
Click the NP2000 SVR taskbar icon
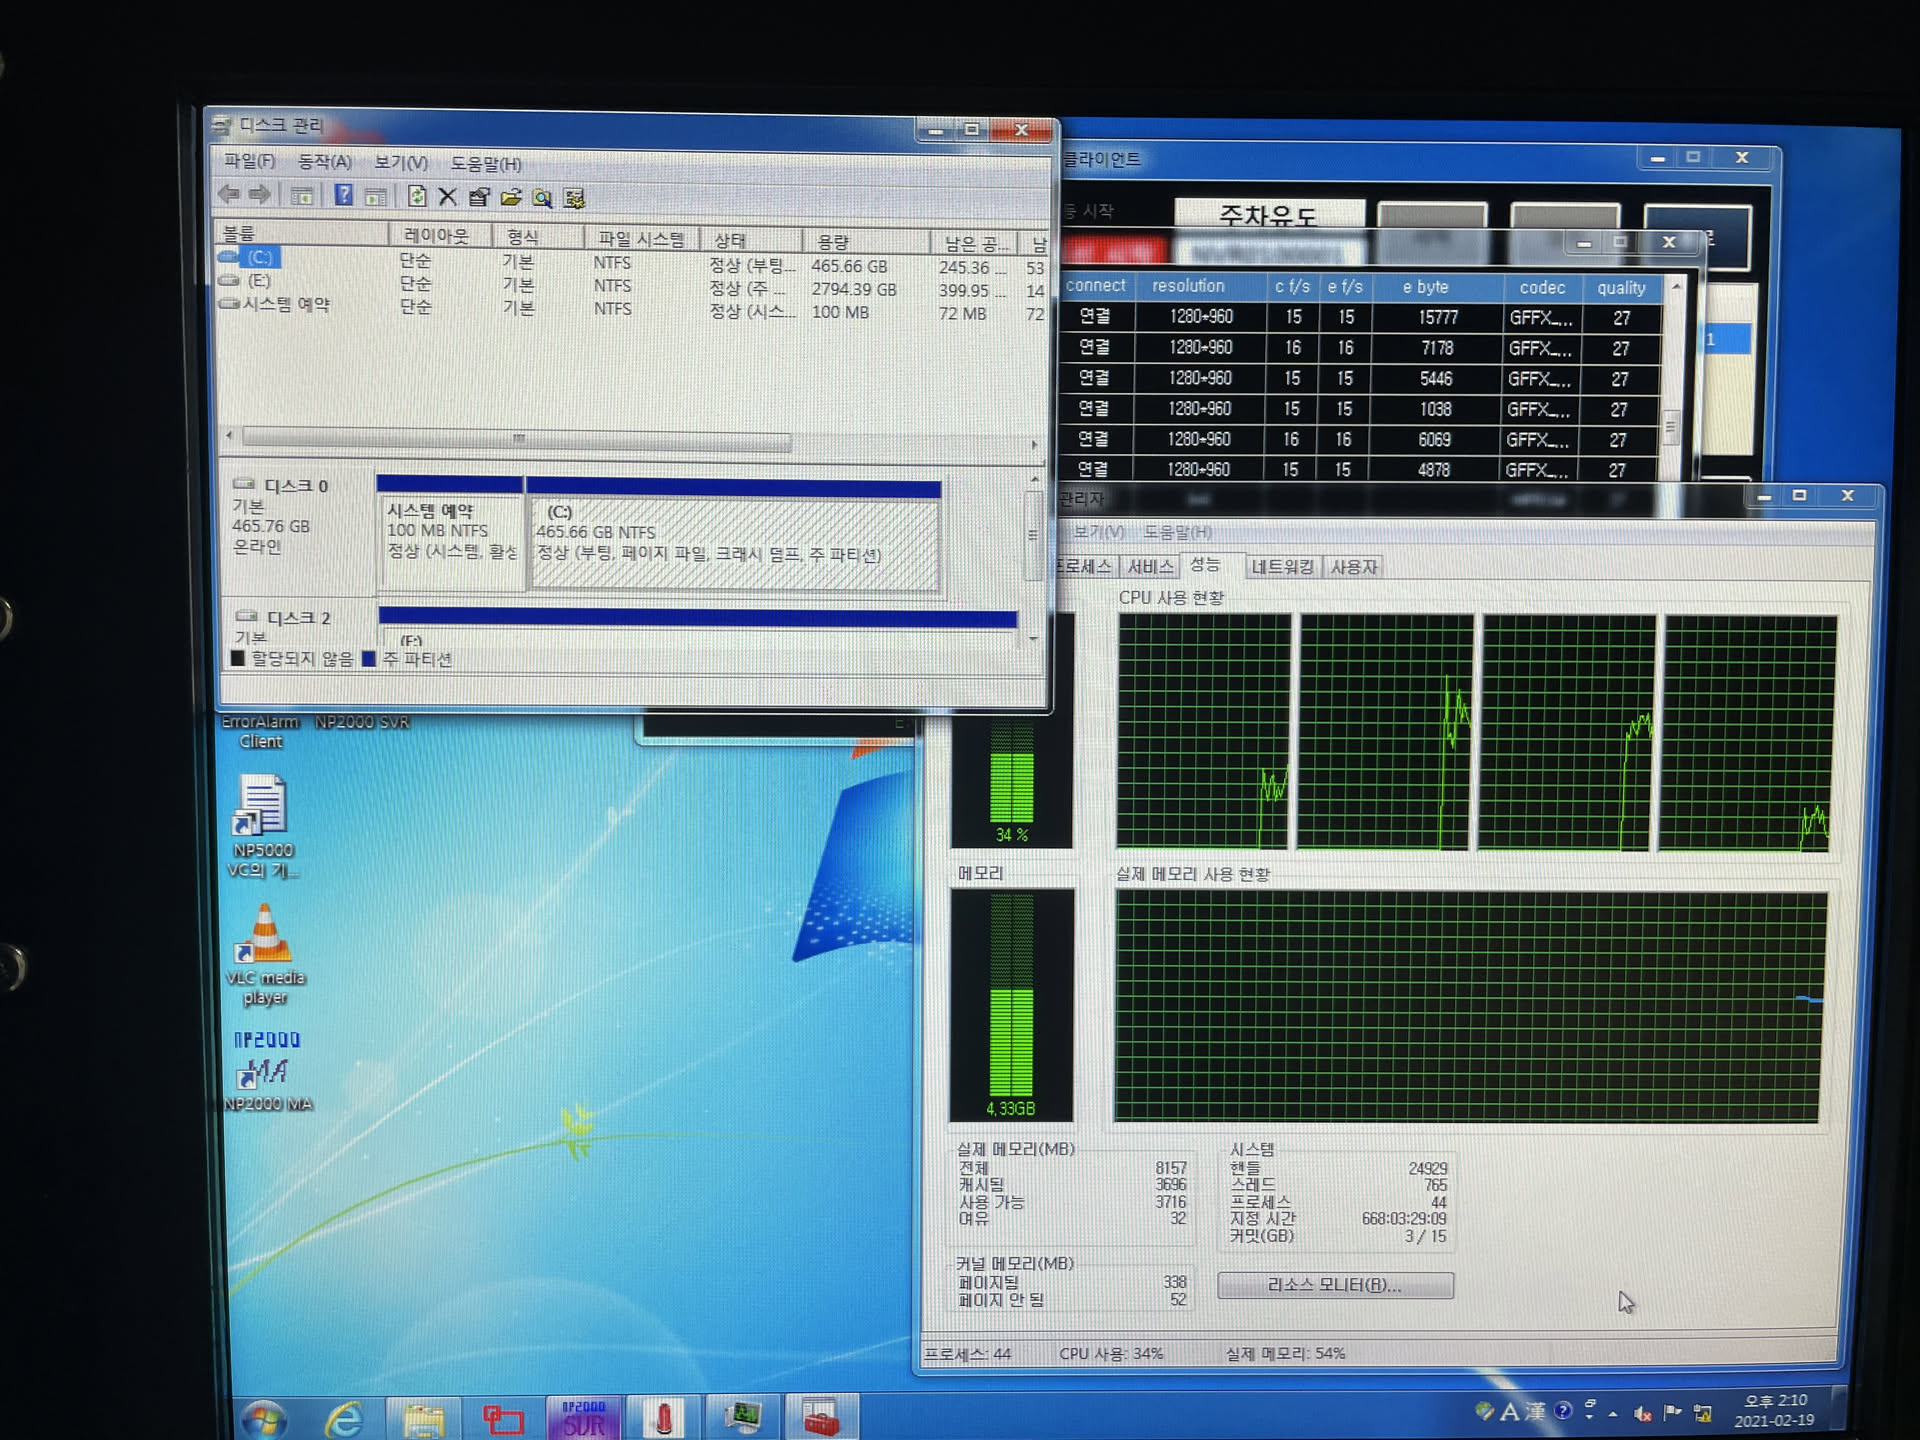click(583, 1418)
